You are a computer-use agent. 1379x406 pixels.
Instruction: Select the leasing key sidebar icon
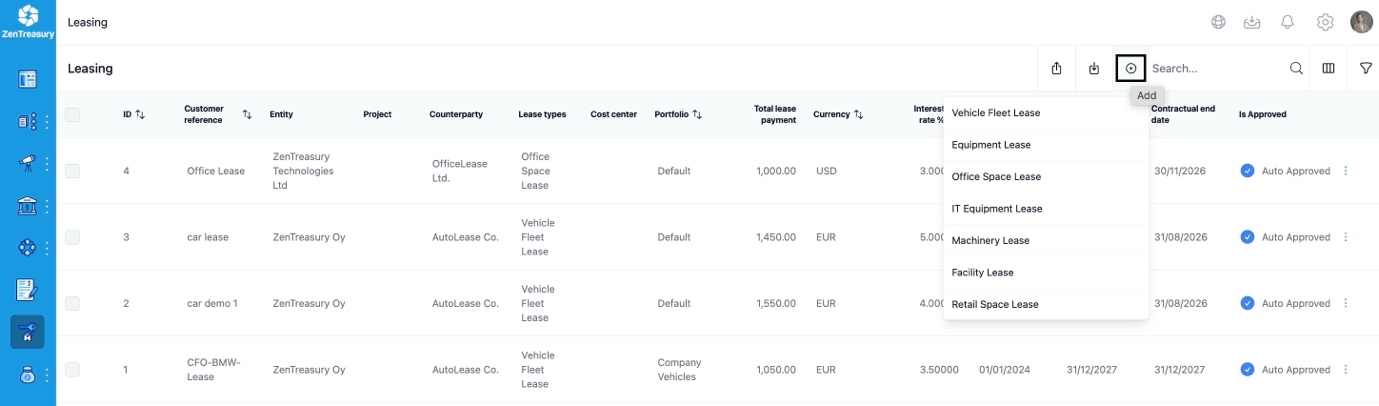[x=27, y=332]
